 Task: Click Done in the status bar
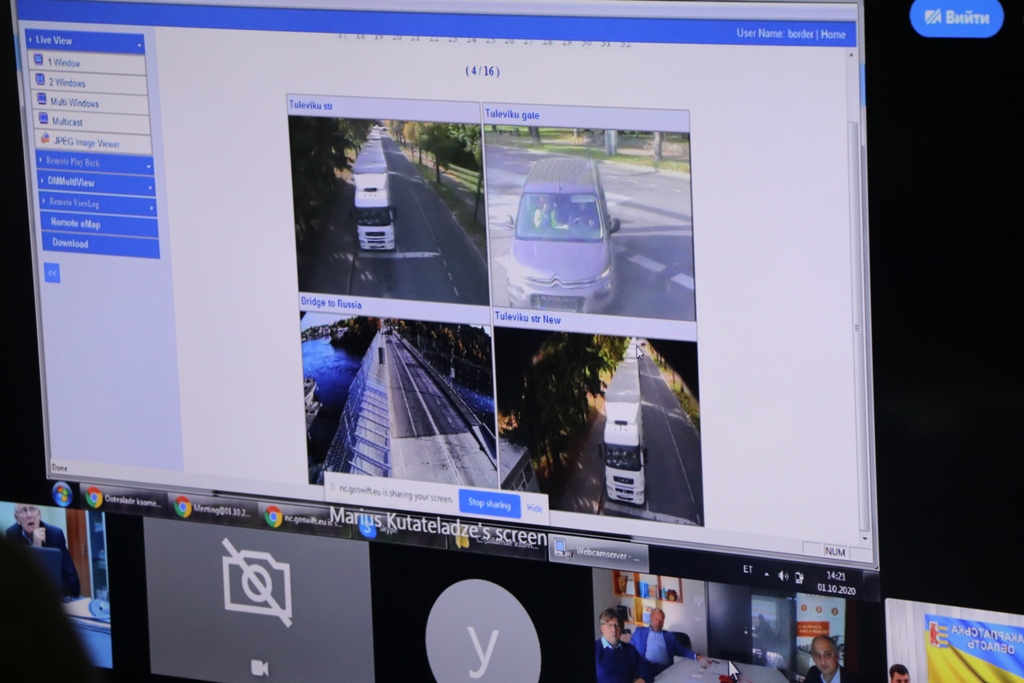(59, 468)
